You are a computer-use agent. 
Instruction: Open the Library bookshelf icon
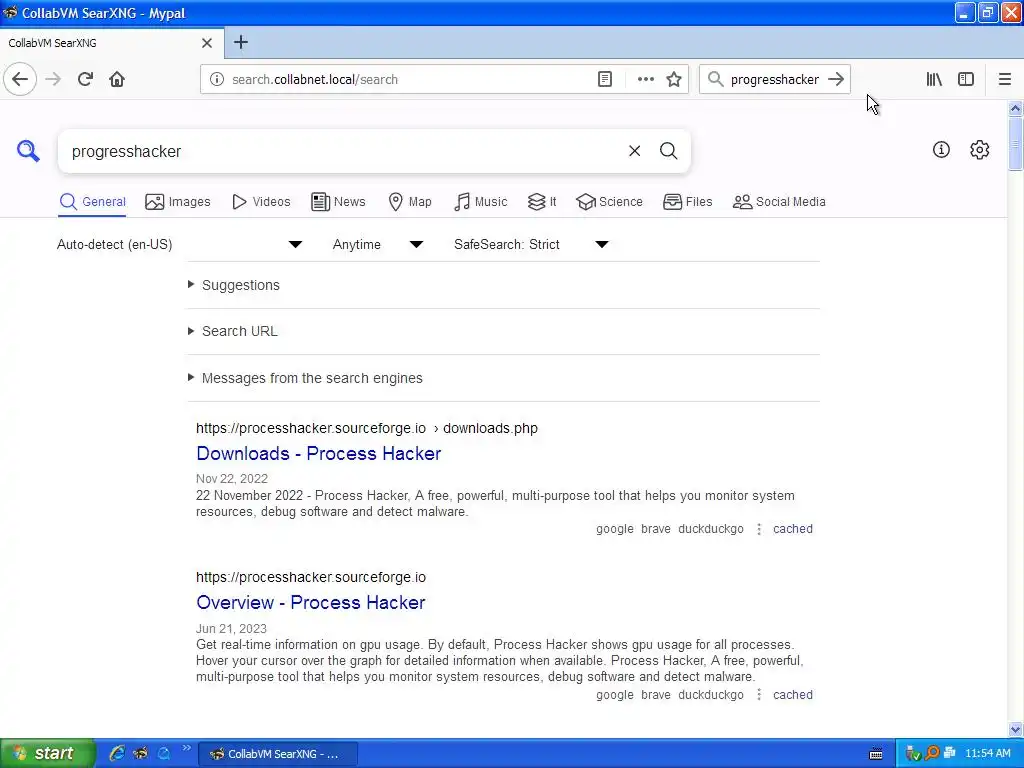coord(934,80)
